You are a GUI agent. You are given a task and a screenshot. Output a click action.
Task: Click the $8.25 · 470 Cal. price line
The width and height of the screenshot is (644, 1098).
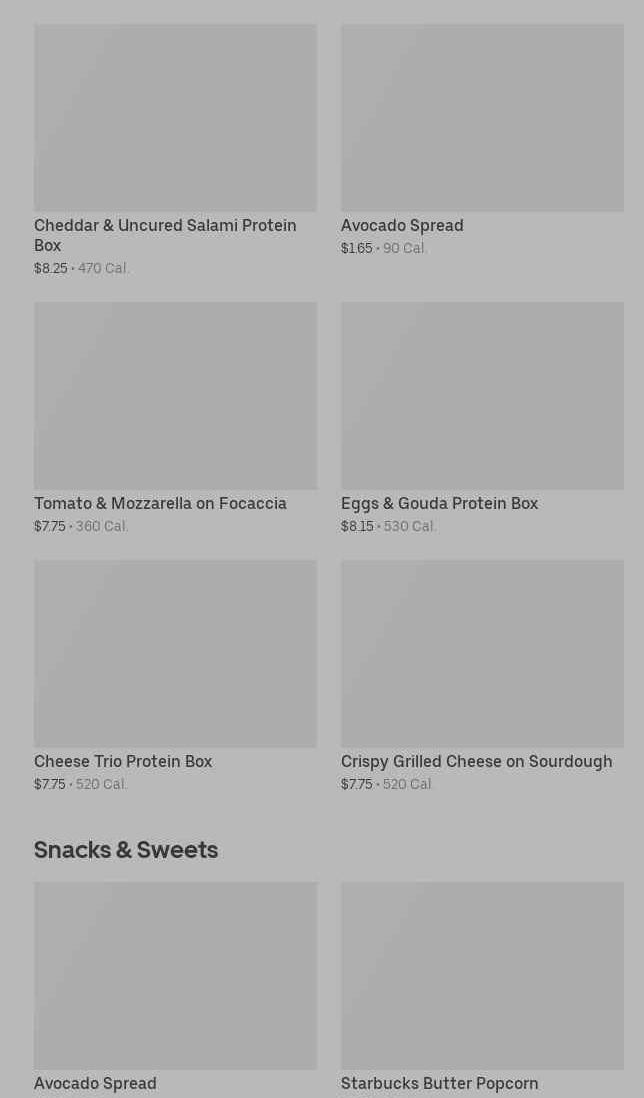coord(82,269)
